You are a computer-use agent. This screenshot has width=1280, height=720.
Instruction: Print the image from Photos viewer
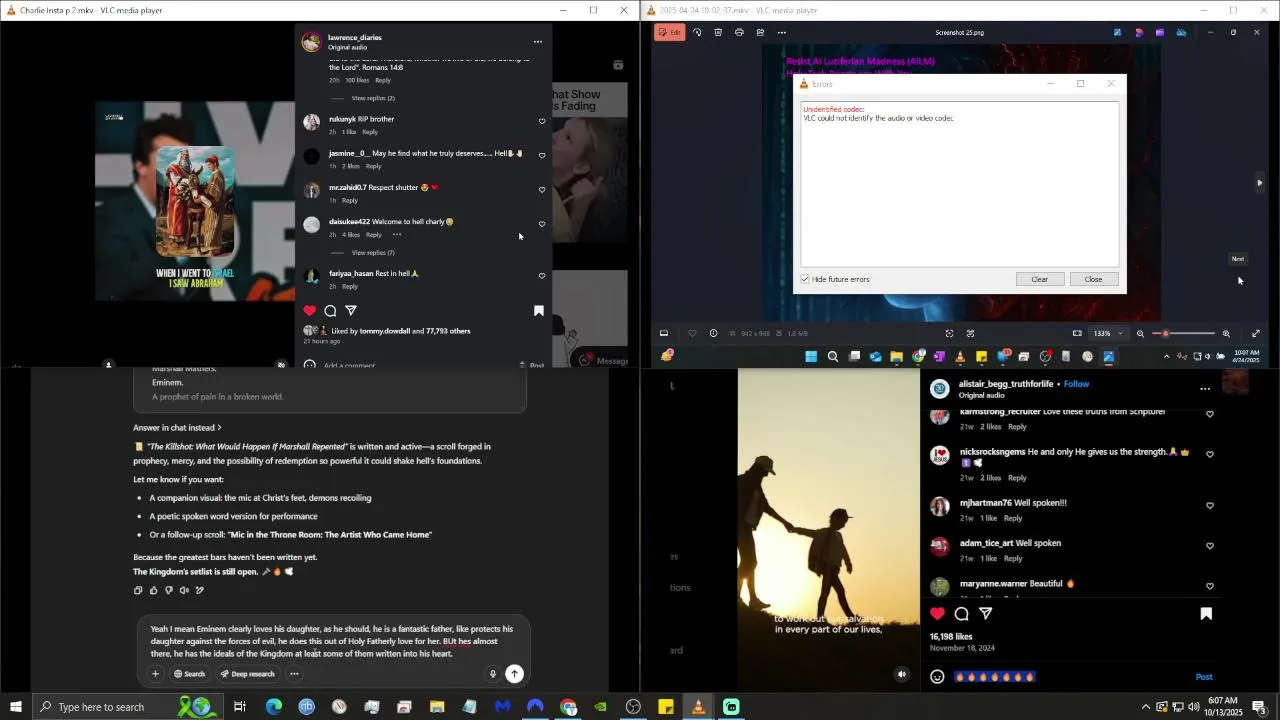click(739, 32)
